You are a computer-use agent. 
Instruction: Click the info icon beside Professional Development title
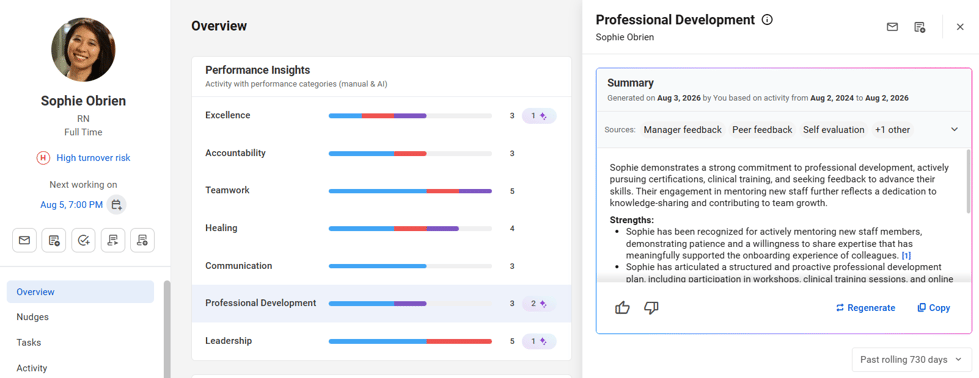[767, 19]
